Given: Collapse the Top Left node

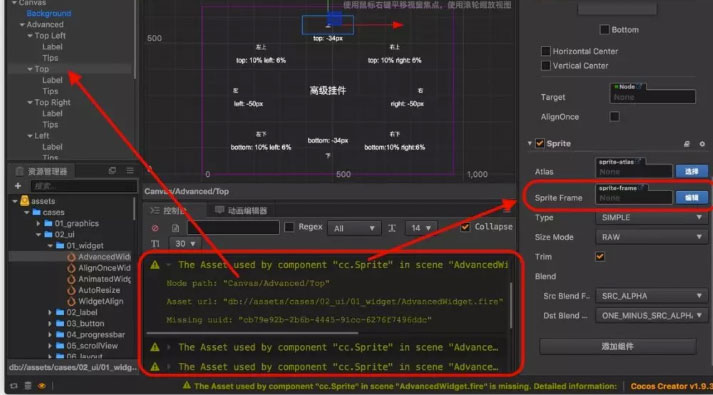Looking at the screenshot, I should 30,35.
